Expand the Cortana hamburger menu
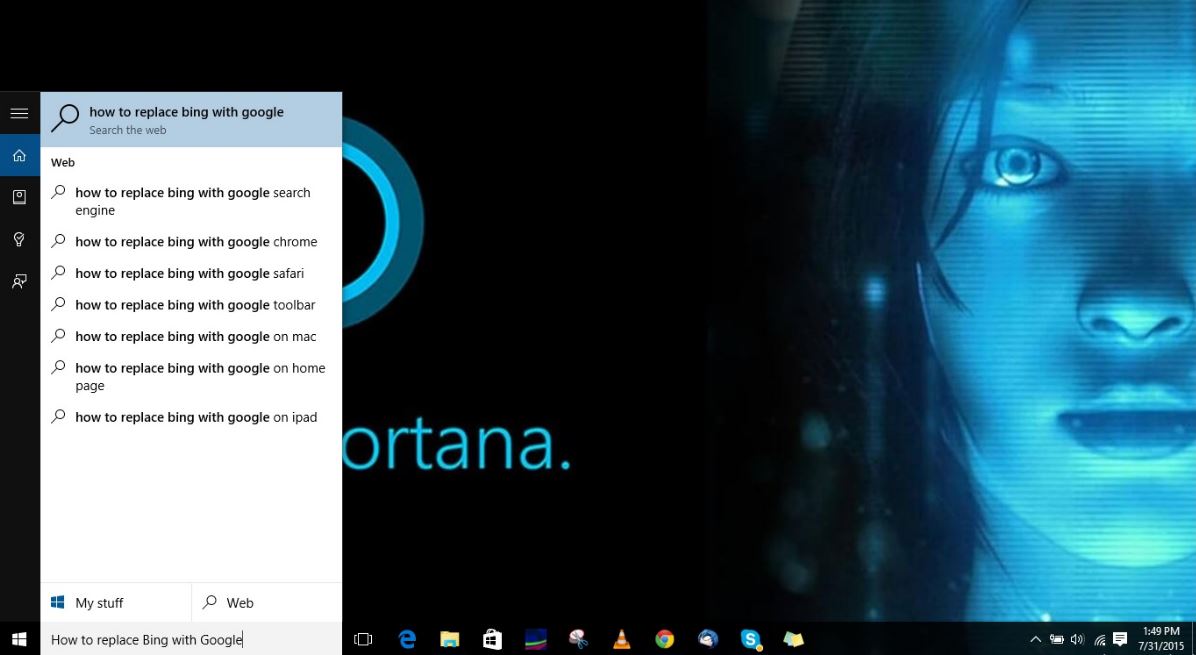 click(19, 113)
